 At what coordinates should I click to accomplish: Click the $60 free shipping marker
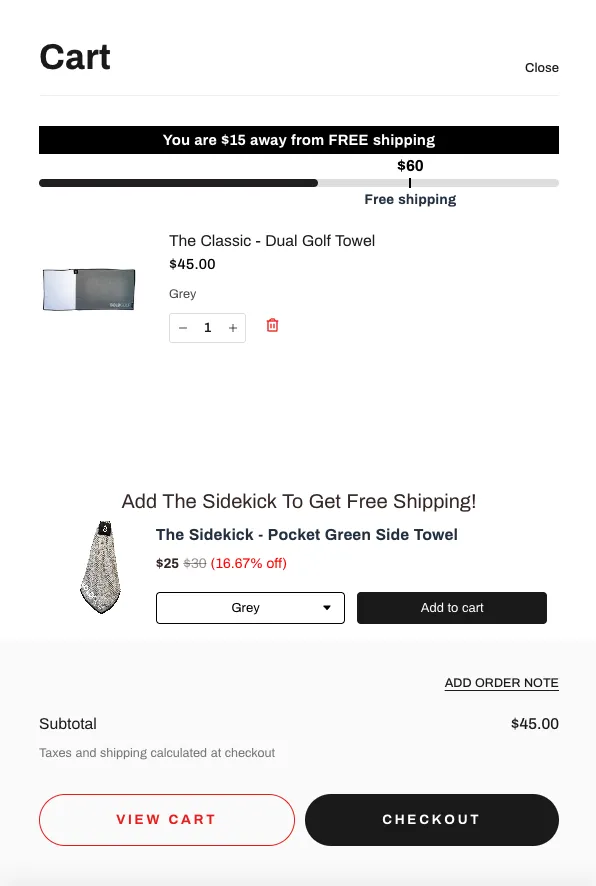[410, 166]
